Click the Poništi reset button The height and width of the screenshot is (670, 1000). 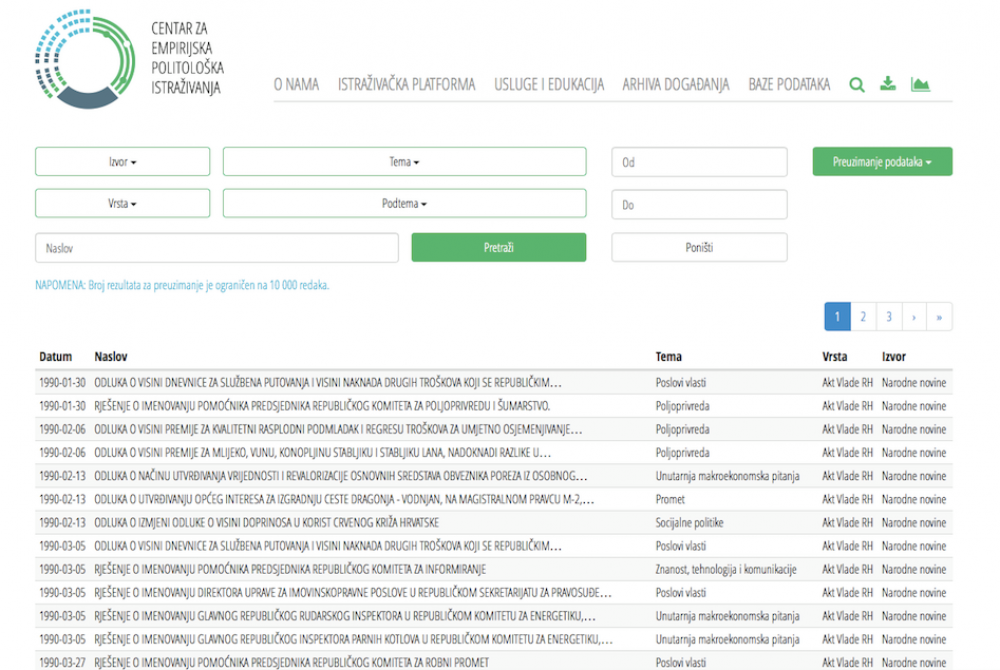pos(699,247)
